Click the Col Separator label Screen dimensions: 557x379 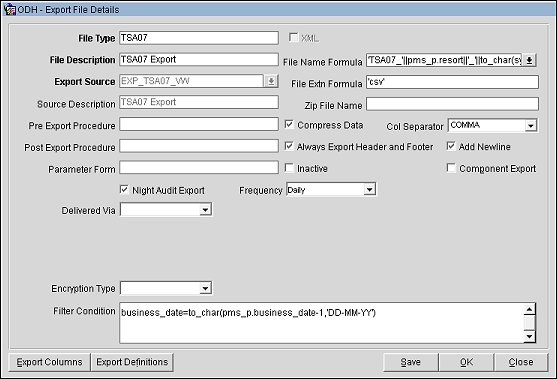point(415,127)
